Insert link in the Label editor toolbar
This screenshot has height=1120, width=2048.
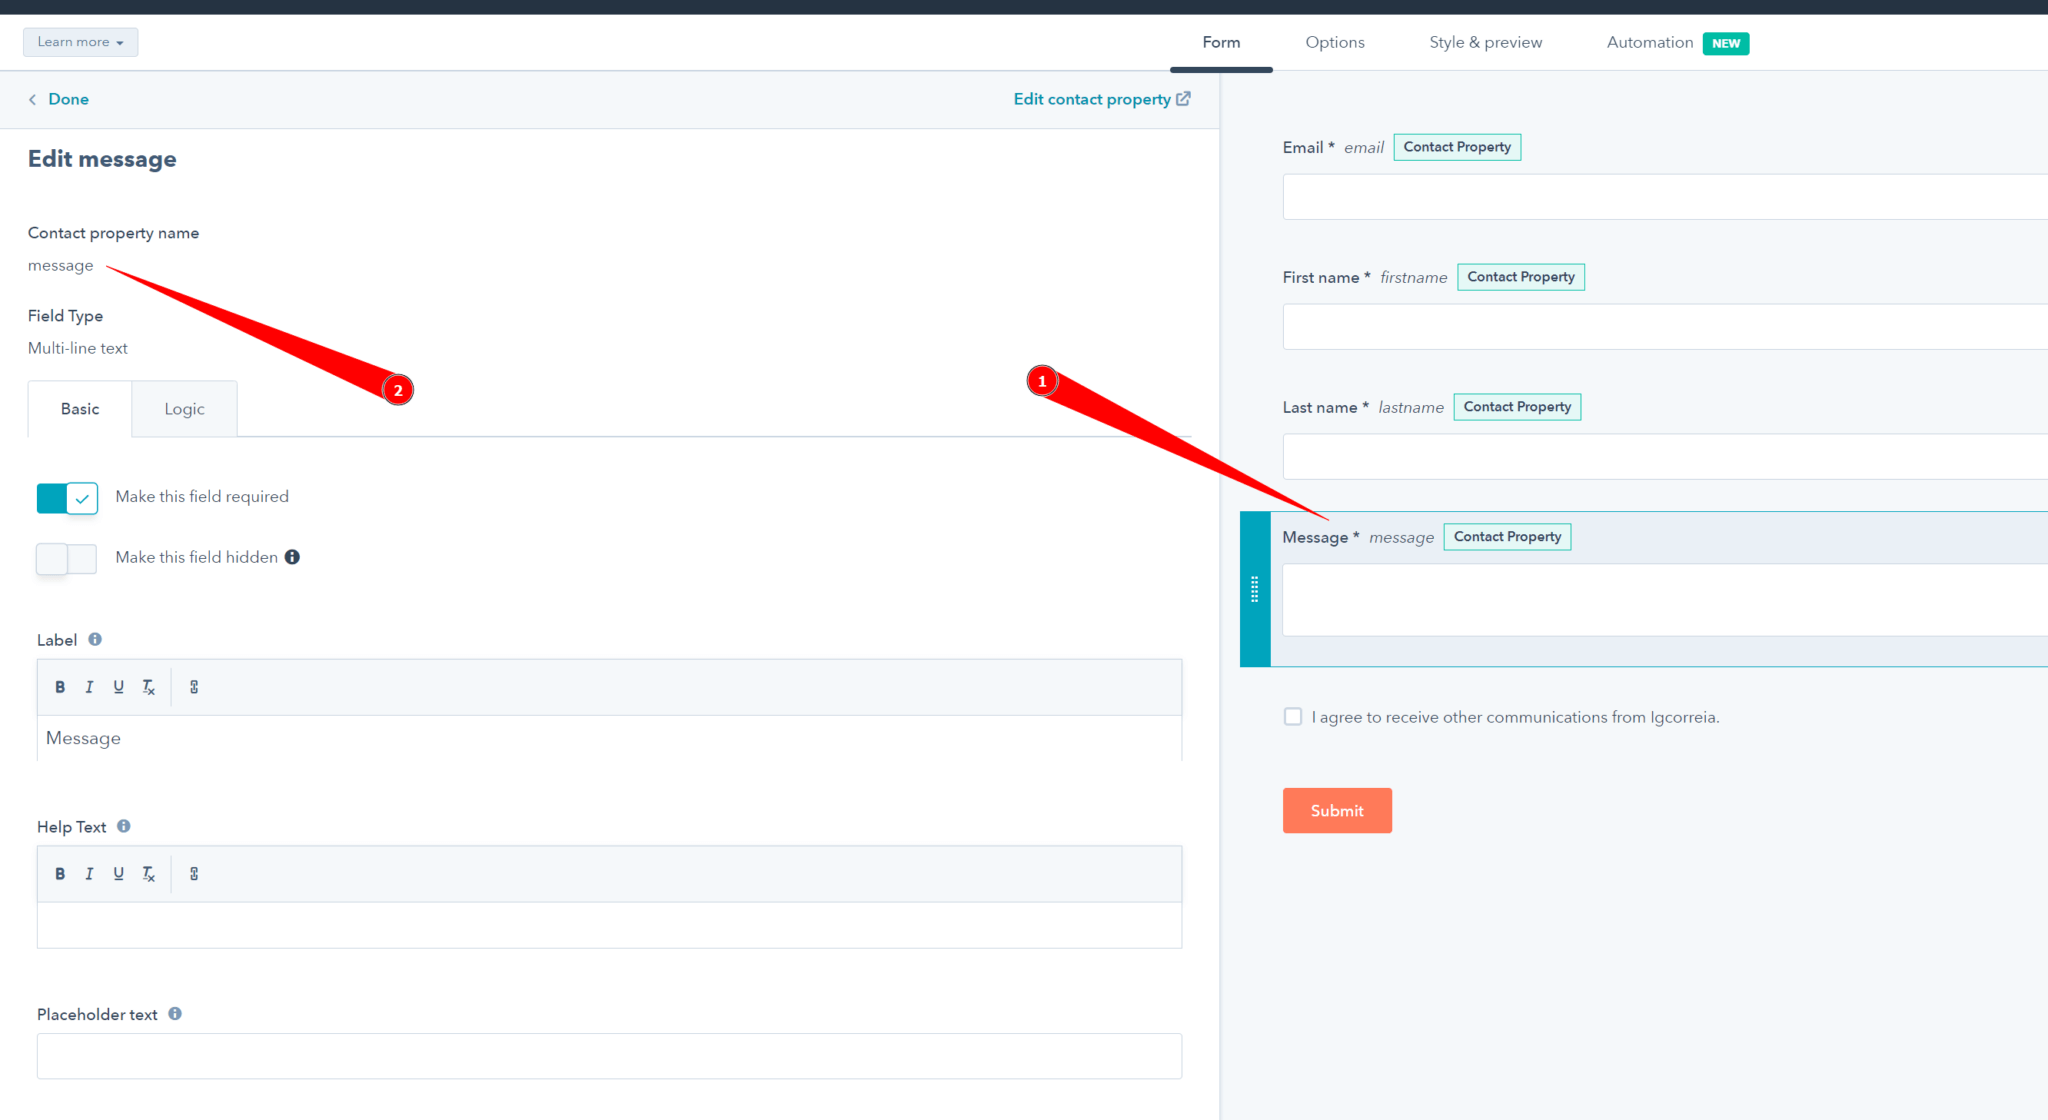pyautogui.click(x=194, y=687)
